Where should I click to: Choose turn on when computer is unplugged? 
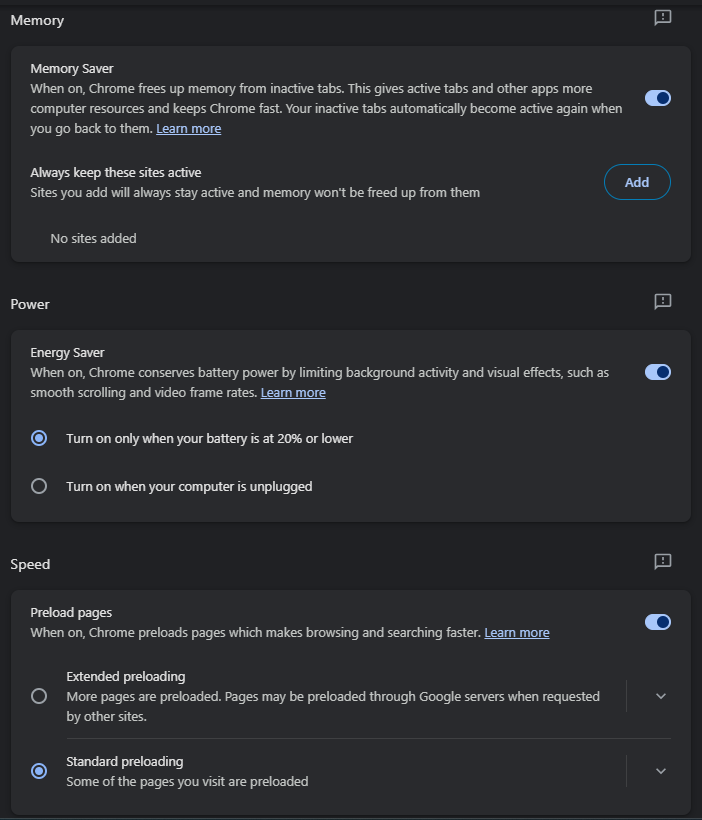[x=39, y=486]
